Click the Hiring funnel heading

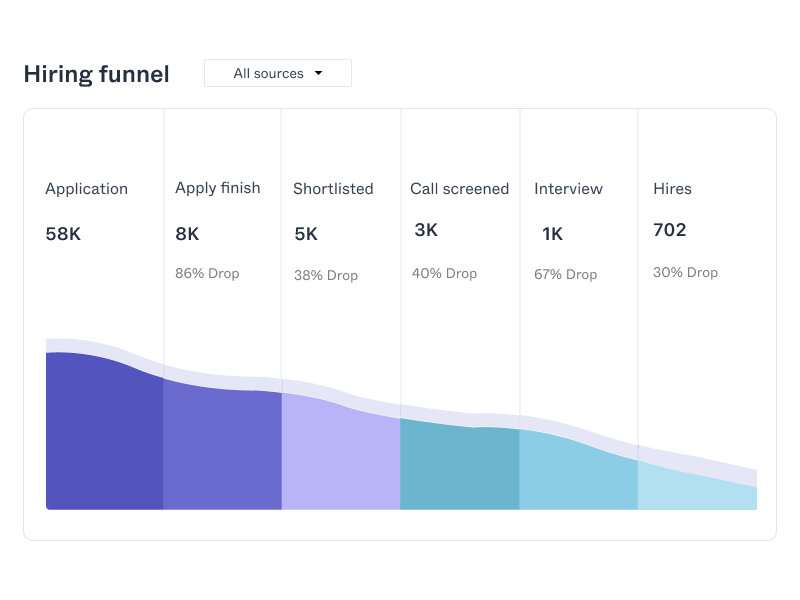97,74
